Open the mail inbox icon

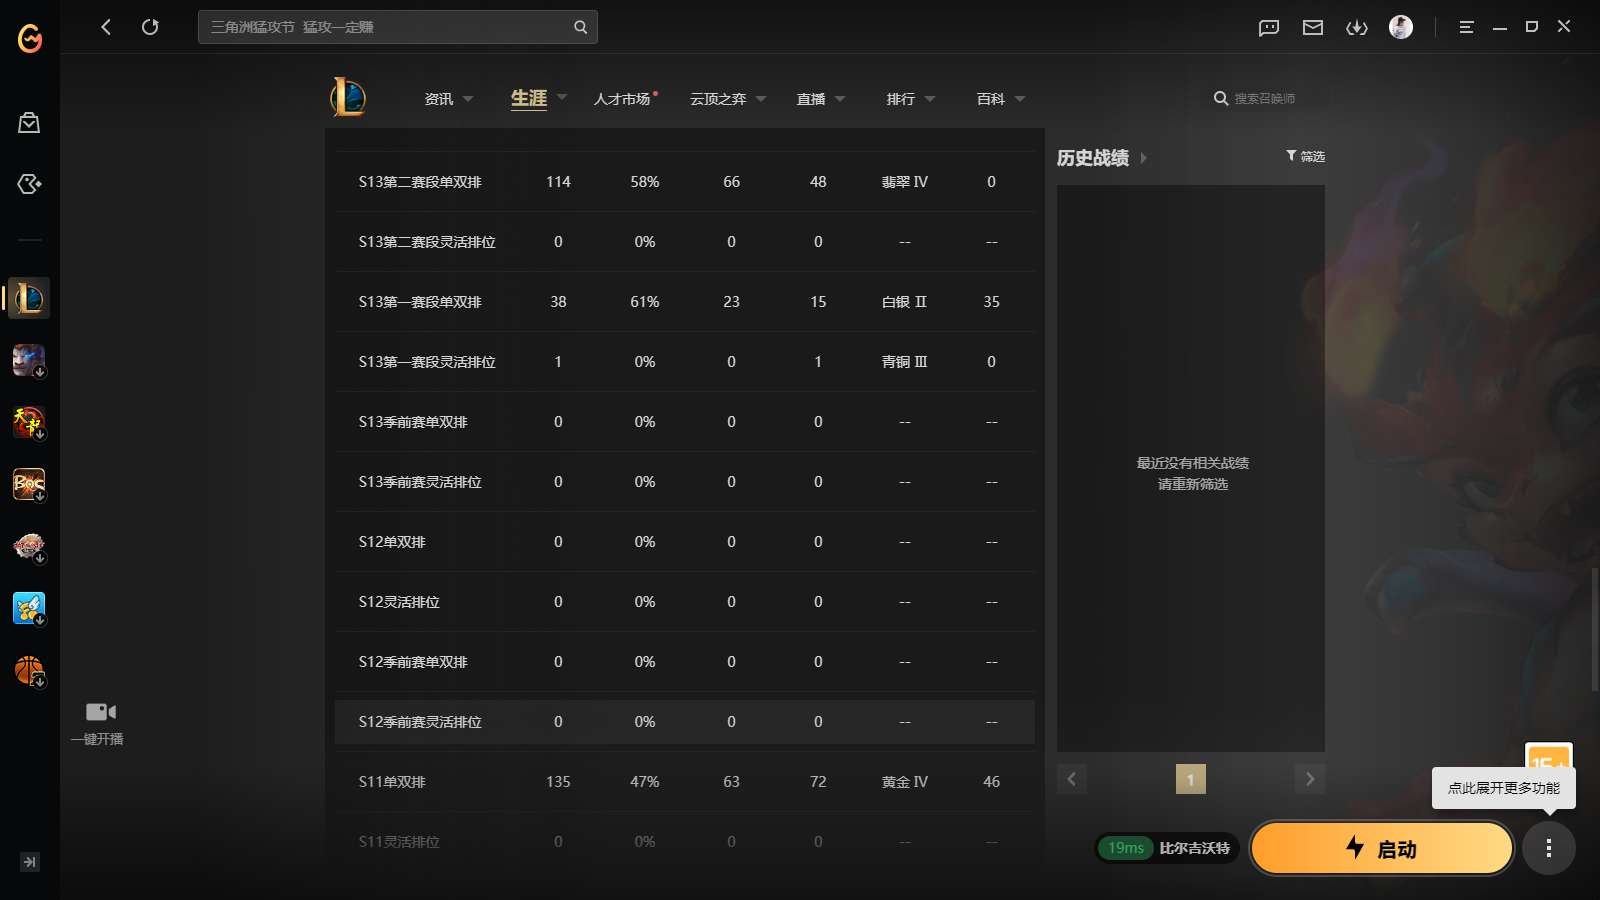[x=1313, y=27]
